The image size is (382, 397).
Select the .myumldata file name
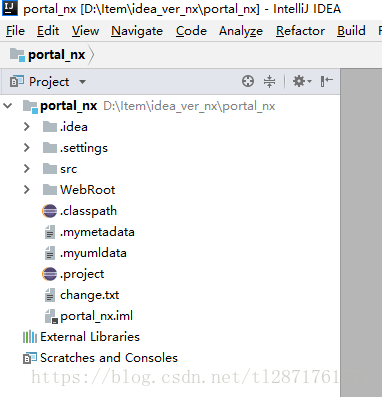pos(93,253)
